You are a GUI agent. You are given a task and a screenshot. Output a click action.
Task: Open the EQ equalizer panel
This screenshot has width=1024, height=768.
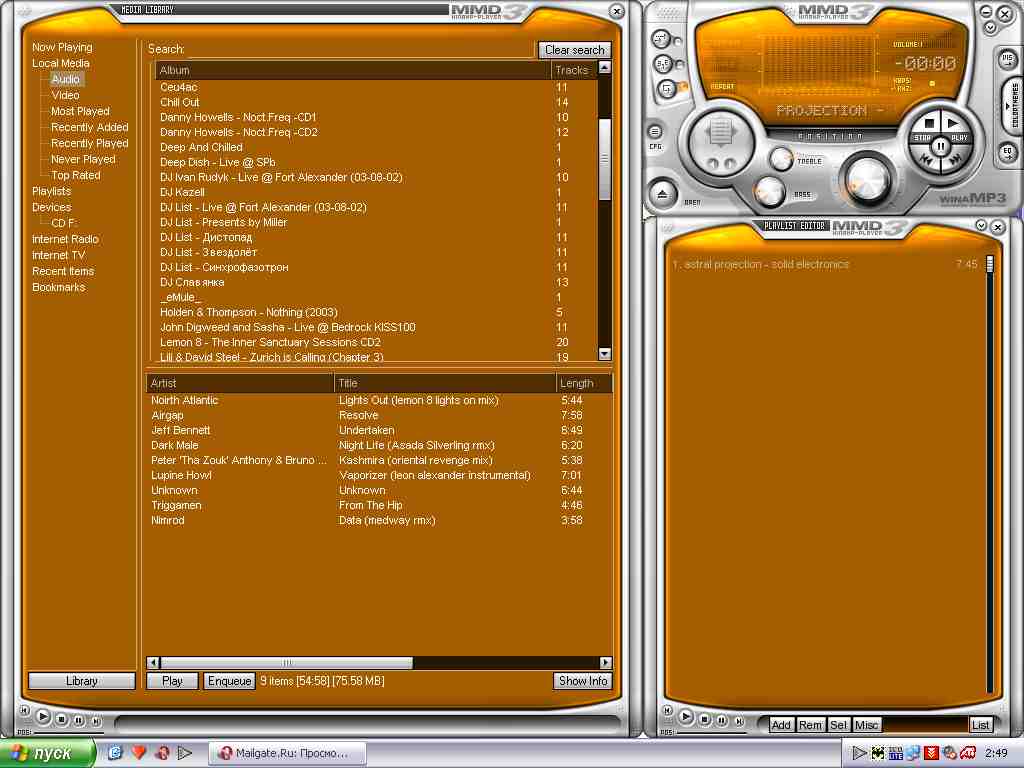pos(1006,152)
